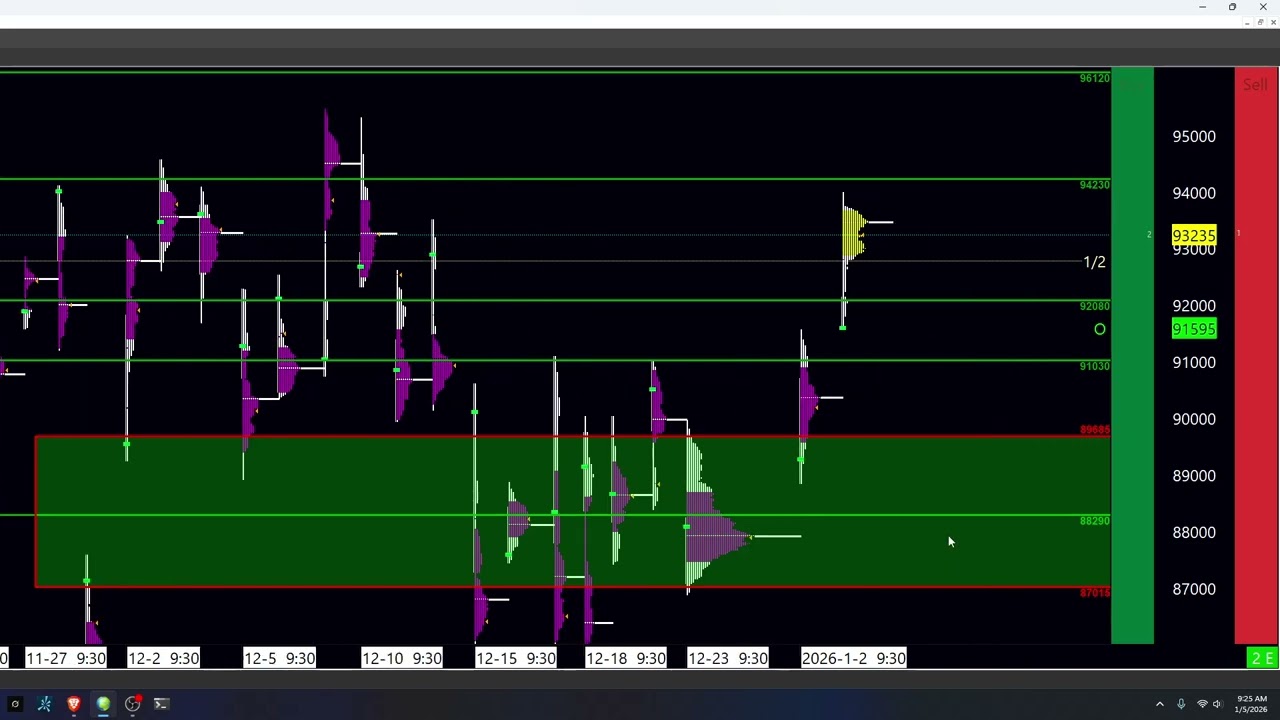Open Brave browser from taskbar
The image size is (1280, 720).
[x=73, y=704]
